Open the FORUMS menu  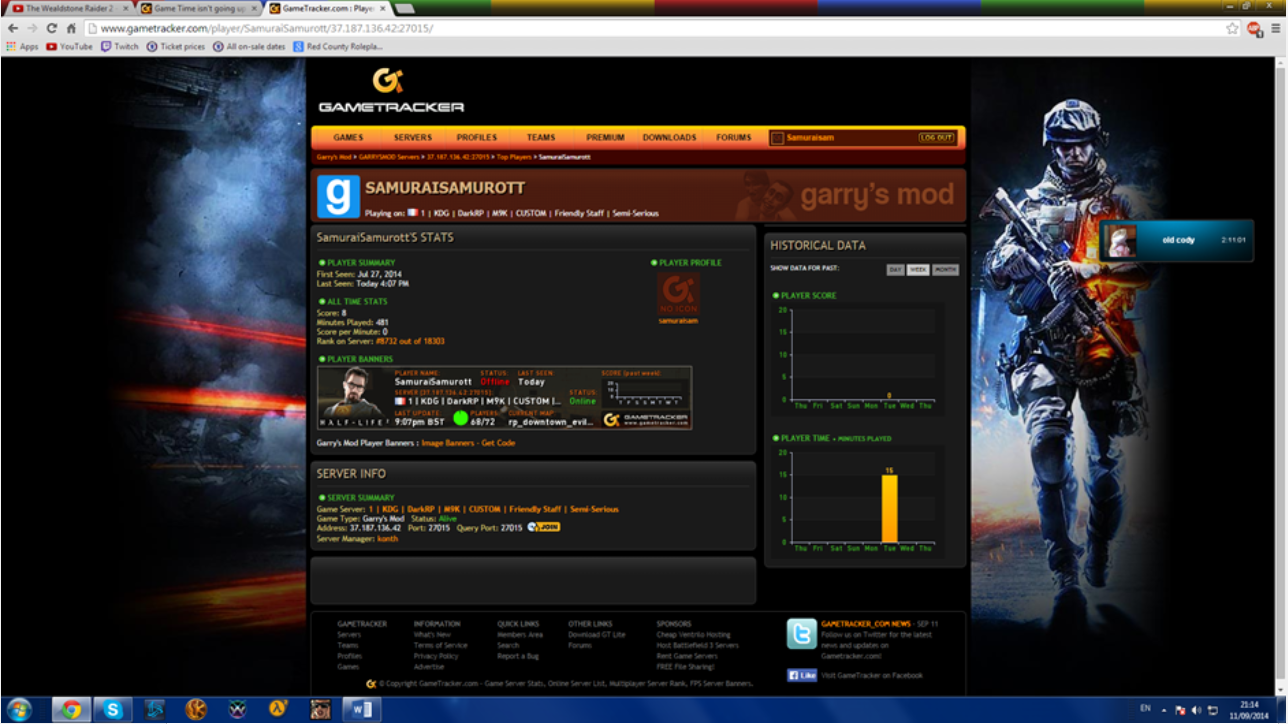point(733,138)
